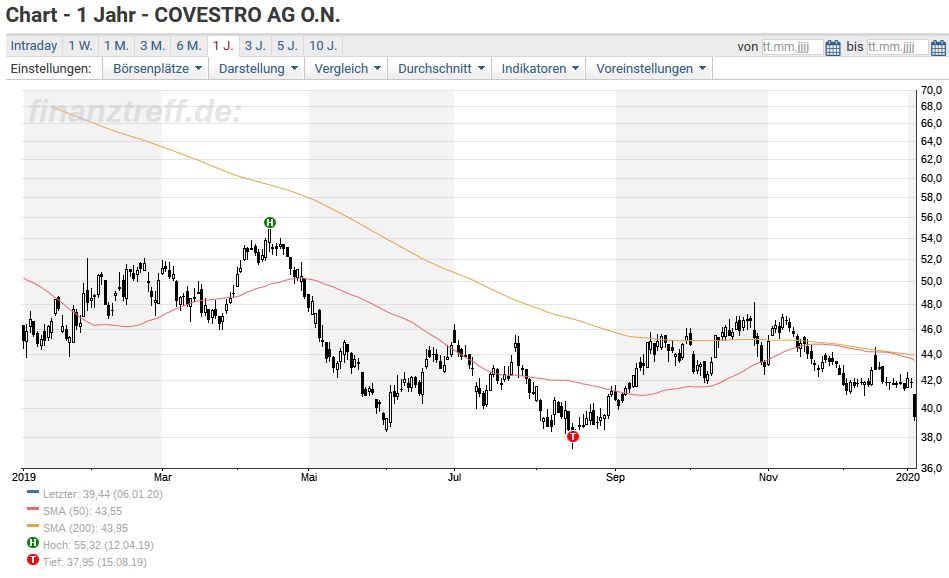Viewport: 949px width, 578px height.
Task: Click the red T icon in the legend
Action: pos(33,560)
